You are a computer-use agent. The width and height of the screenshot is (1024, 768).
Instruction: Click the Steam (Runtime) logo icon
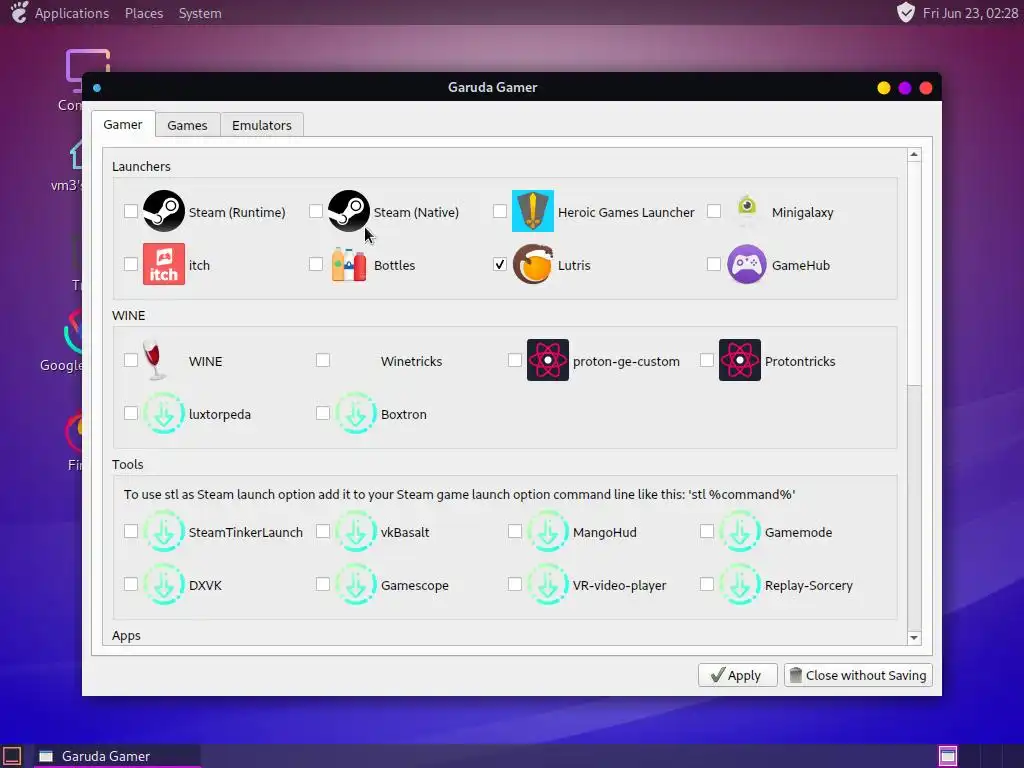click(164, 211)
